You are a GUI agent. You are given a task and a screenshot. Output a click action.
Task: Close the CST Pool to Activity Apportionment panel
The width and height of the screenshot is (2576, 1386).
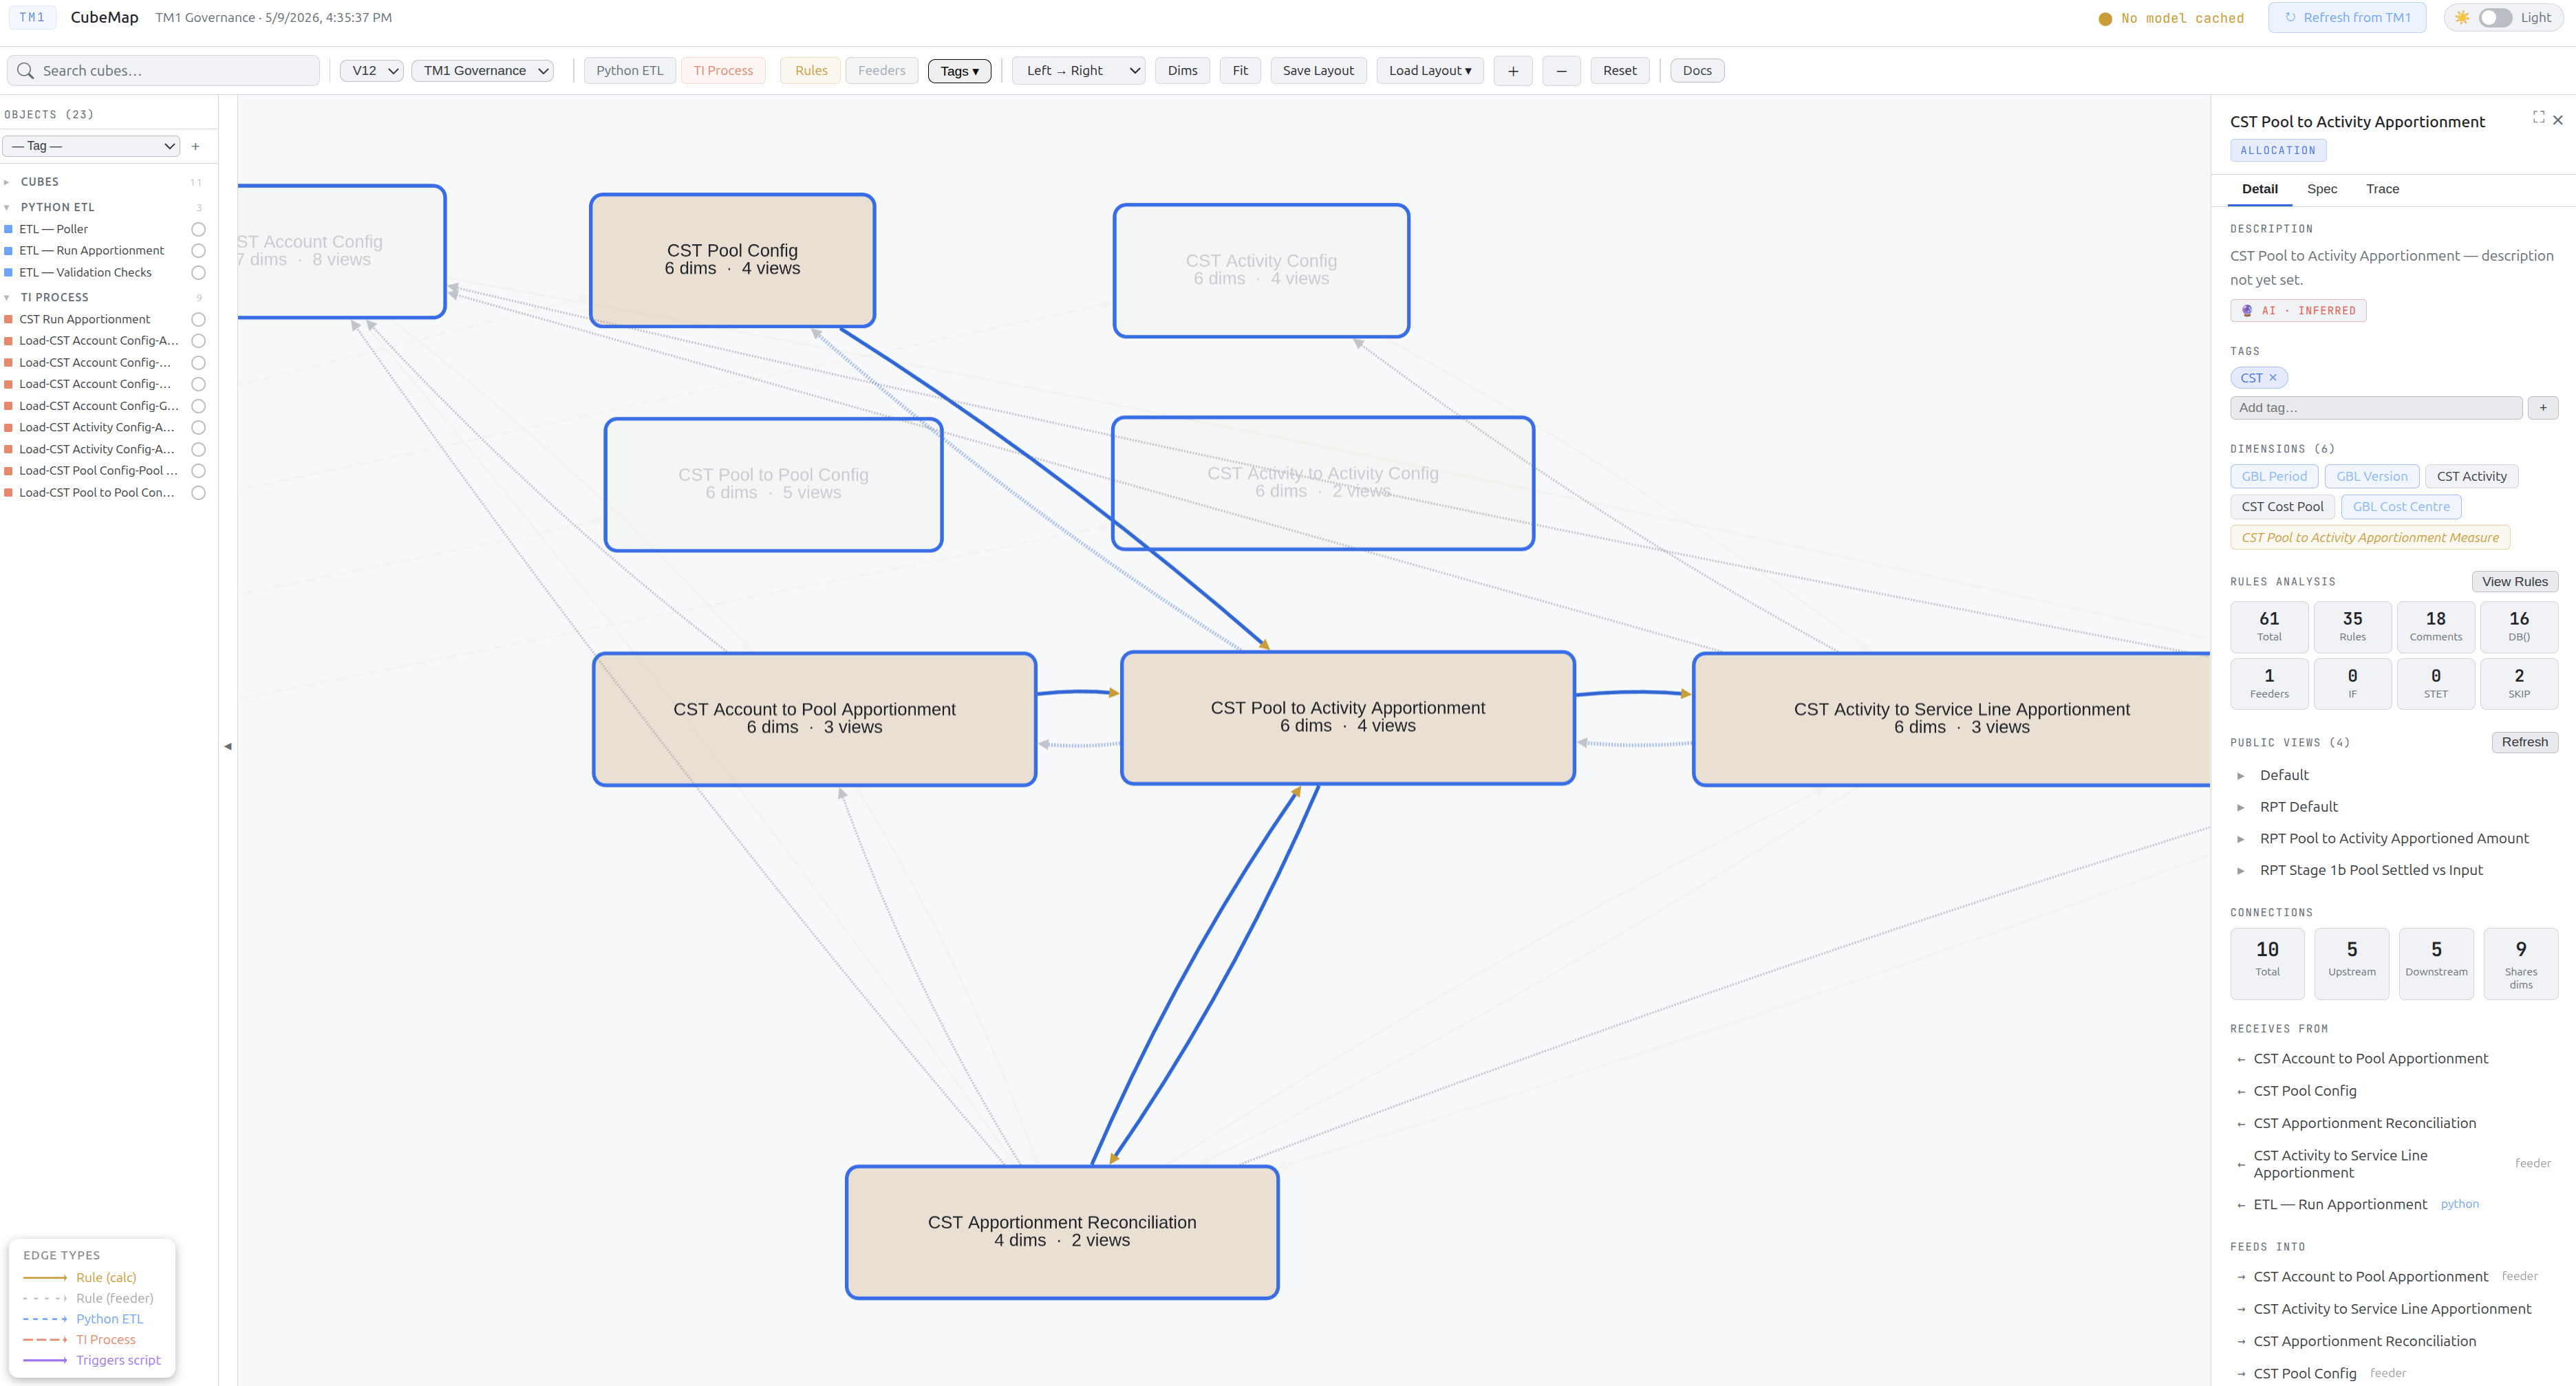tap(2558, 120)
